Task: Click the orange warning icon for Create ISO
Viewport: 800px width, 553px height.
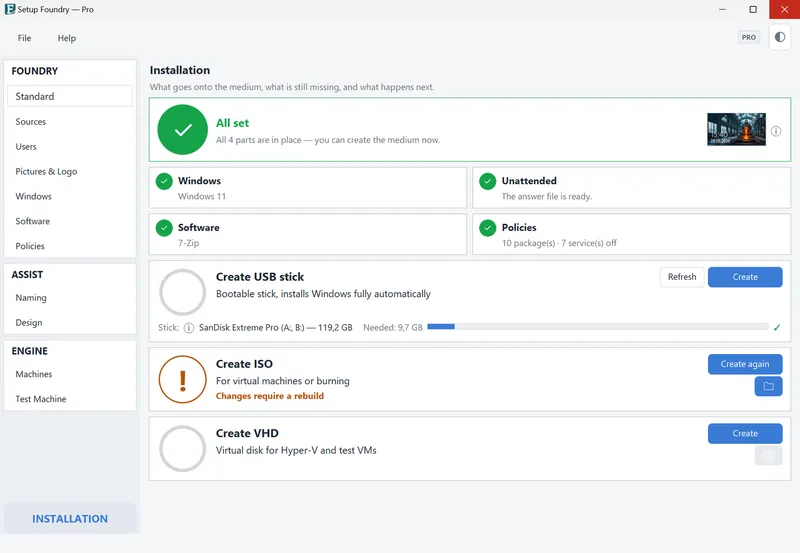Action: 183,380
